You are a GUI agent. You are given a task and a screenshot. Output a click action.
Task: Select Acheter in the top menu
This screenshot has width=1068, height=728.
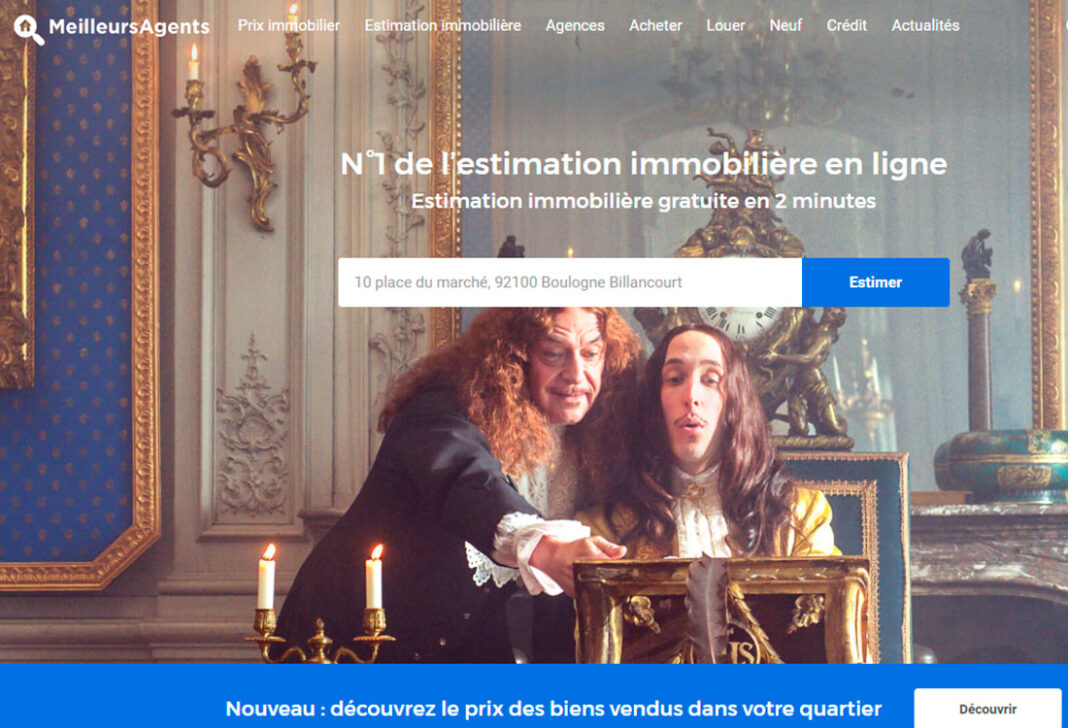pos(655,26)
